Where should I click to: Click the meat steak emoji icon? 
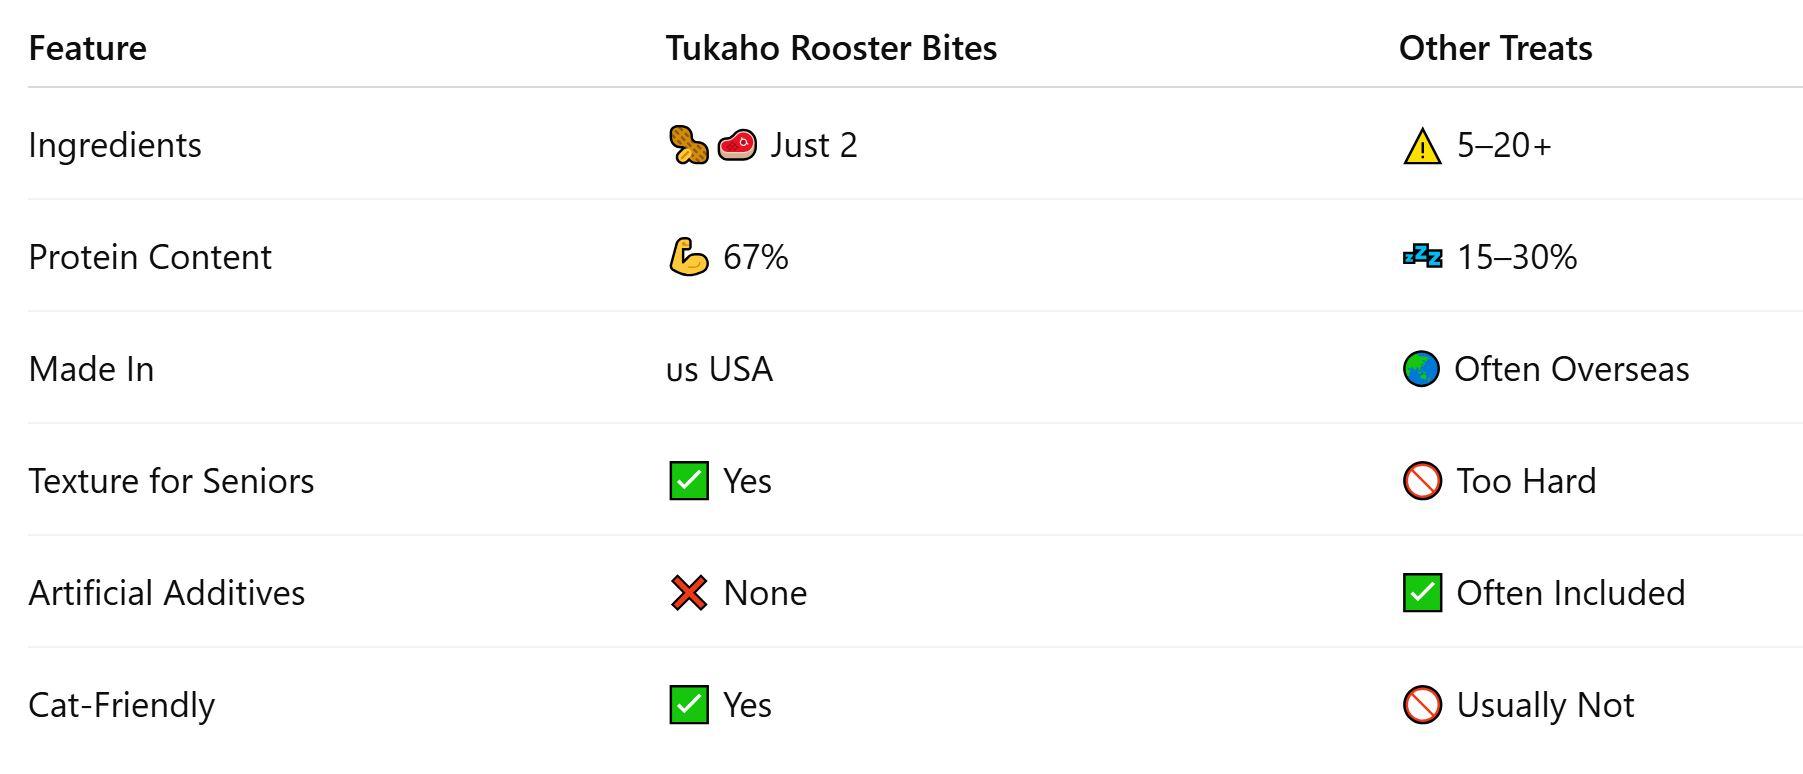[737, 145]
